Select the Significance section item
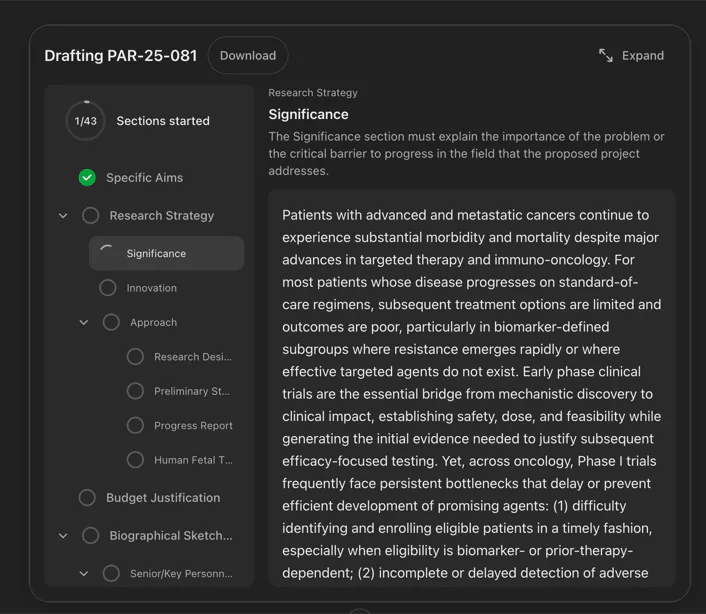This screenshot has height=614, width=706. click(x=167, y=253)
